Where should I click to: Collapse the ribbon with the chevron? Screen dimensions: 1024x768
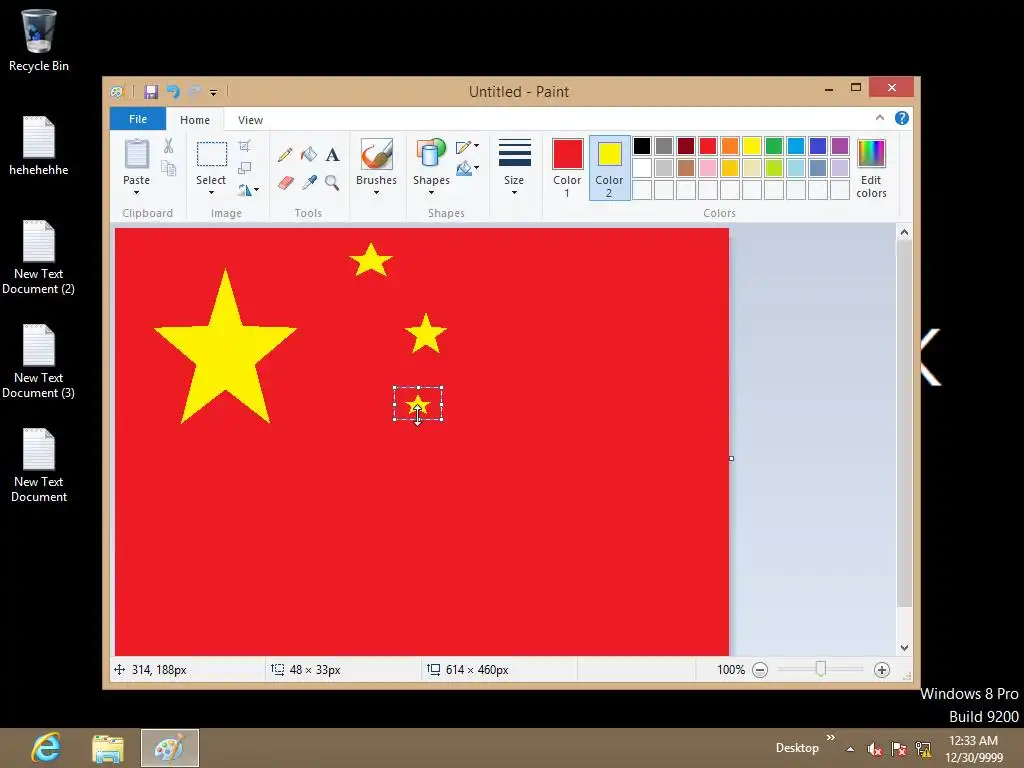pos(880,118)
